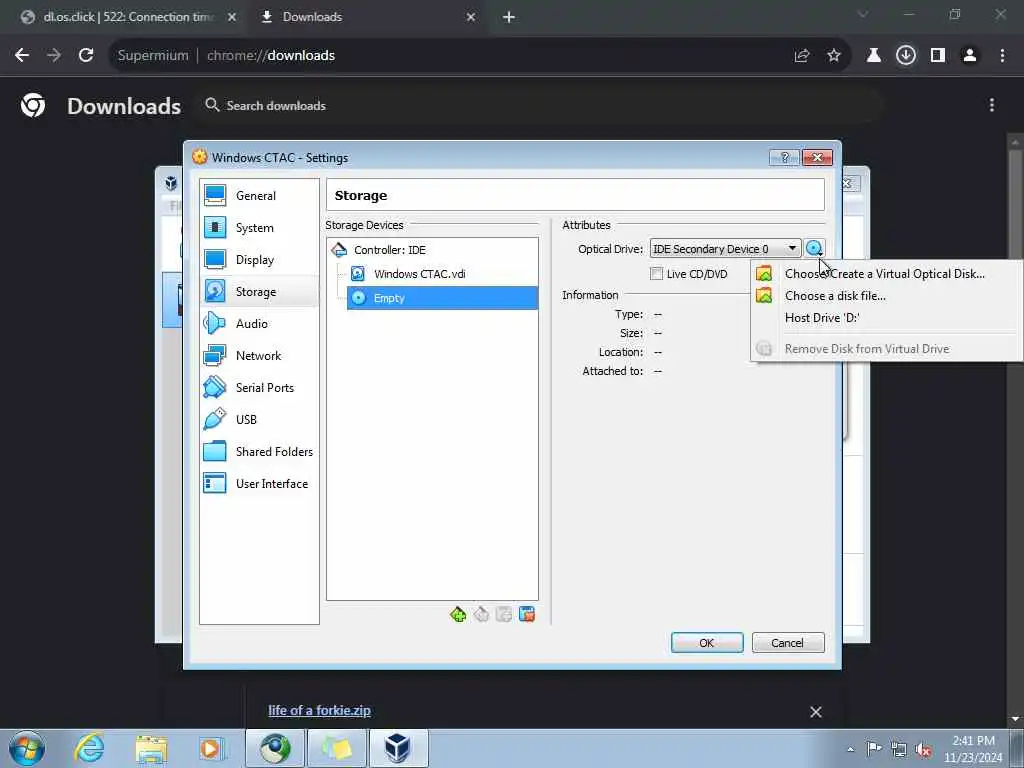The width and height of the screenshot is (1024, 768).
Task: Bookmark this page with the star icon
Action: pyautogui.click(x=834, y=56)
